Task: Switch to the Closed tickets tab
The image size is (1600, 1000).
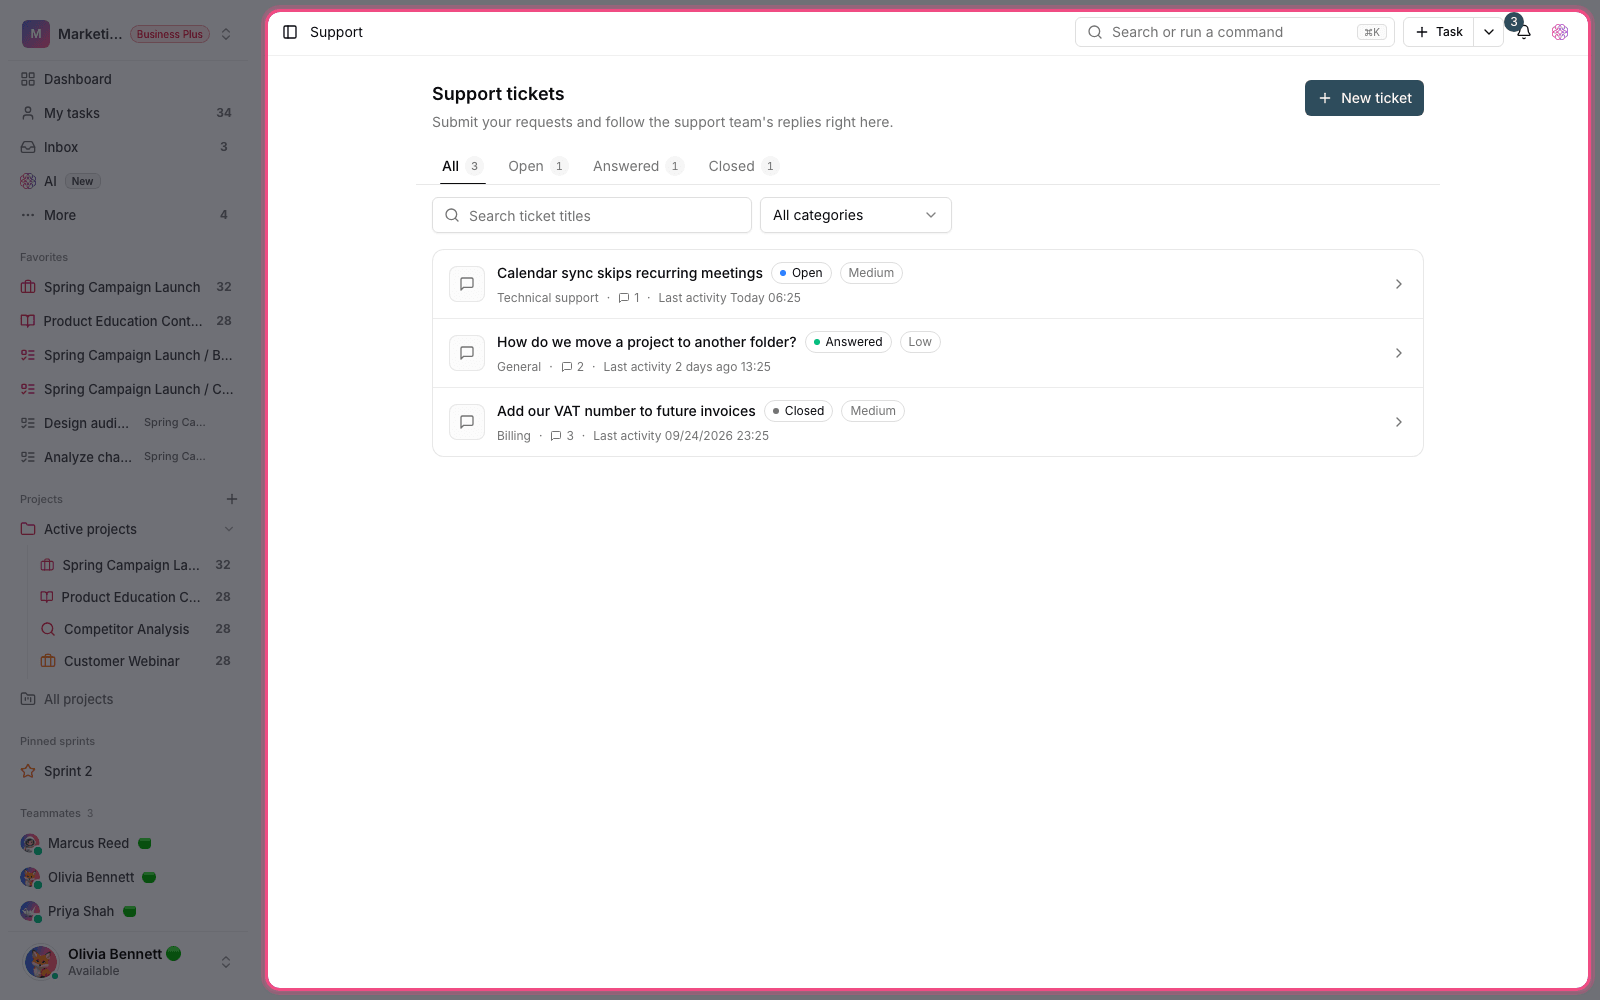Action: coord(744,166)
